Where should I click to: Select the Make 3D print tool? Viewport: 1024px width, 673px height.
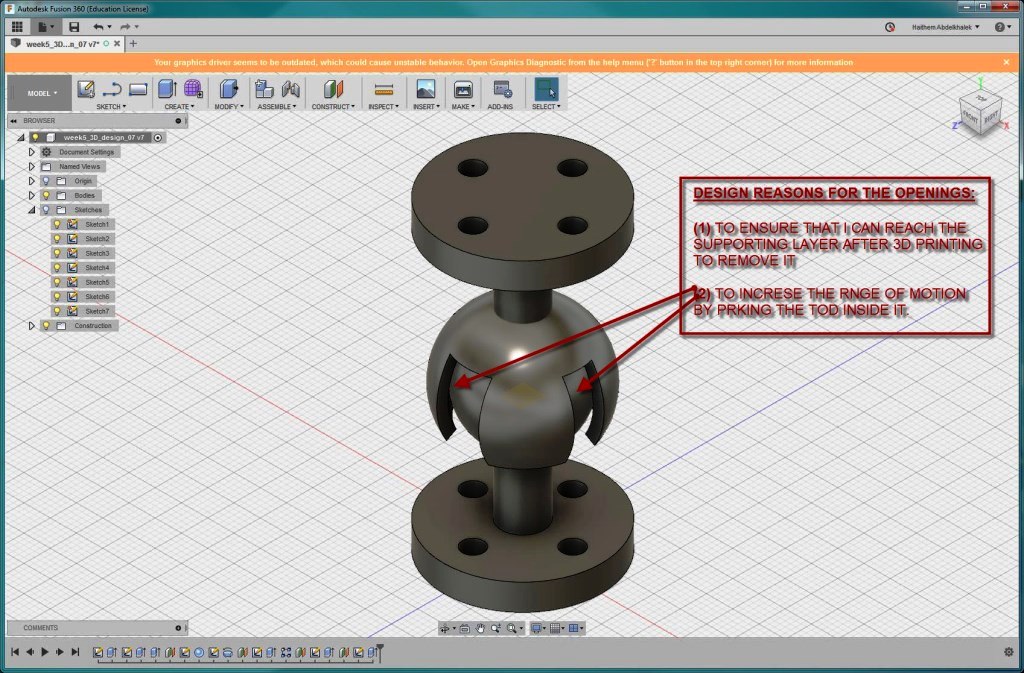pyautogui.click(x=463, y=89)
